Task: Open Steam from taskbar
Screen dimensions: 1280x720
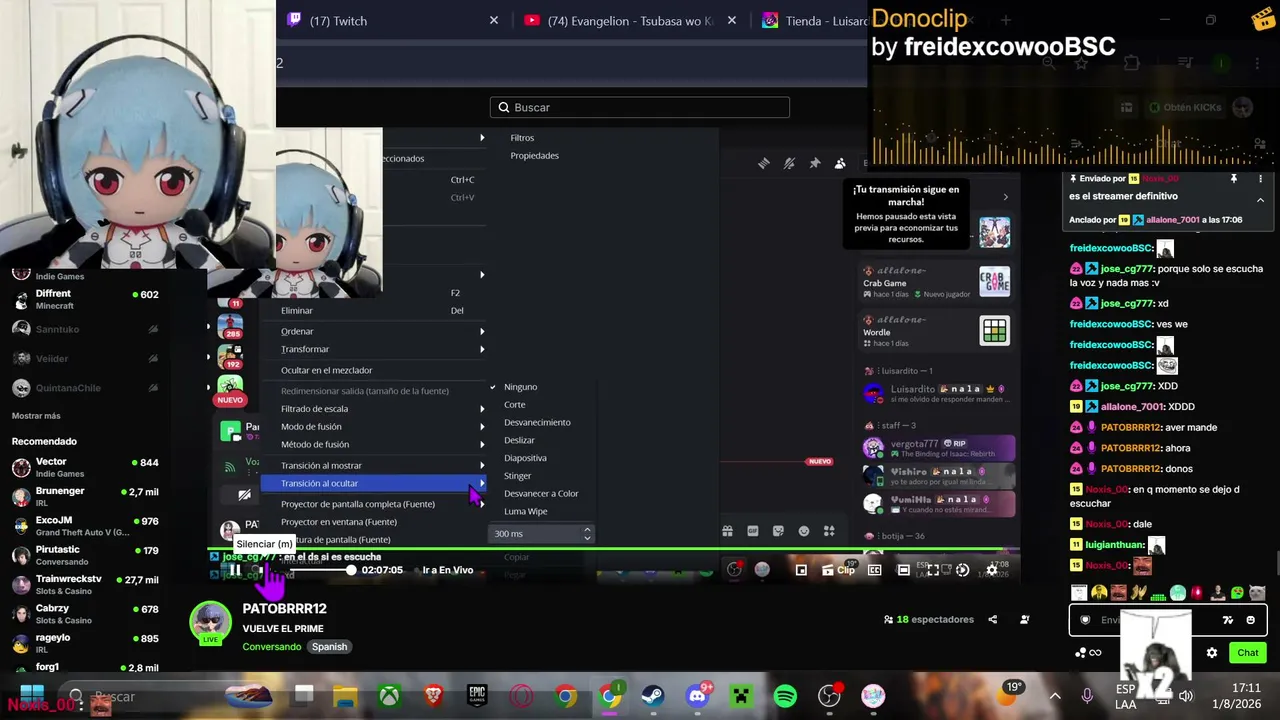Action: point(653,696)
